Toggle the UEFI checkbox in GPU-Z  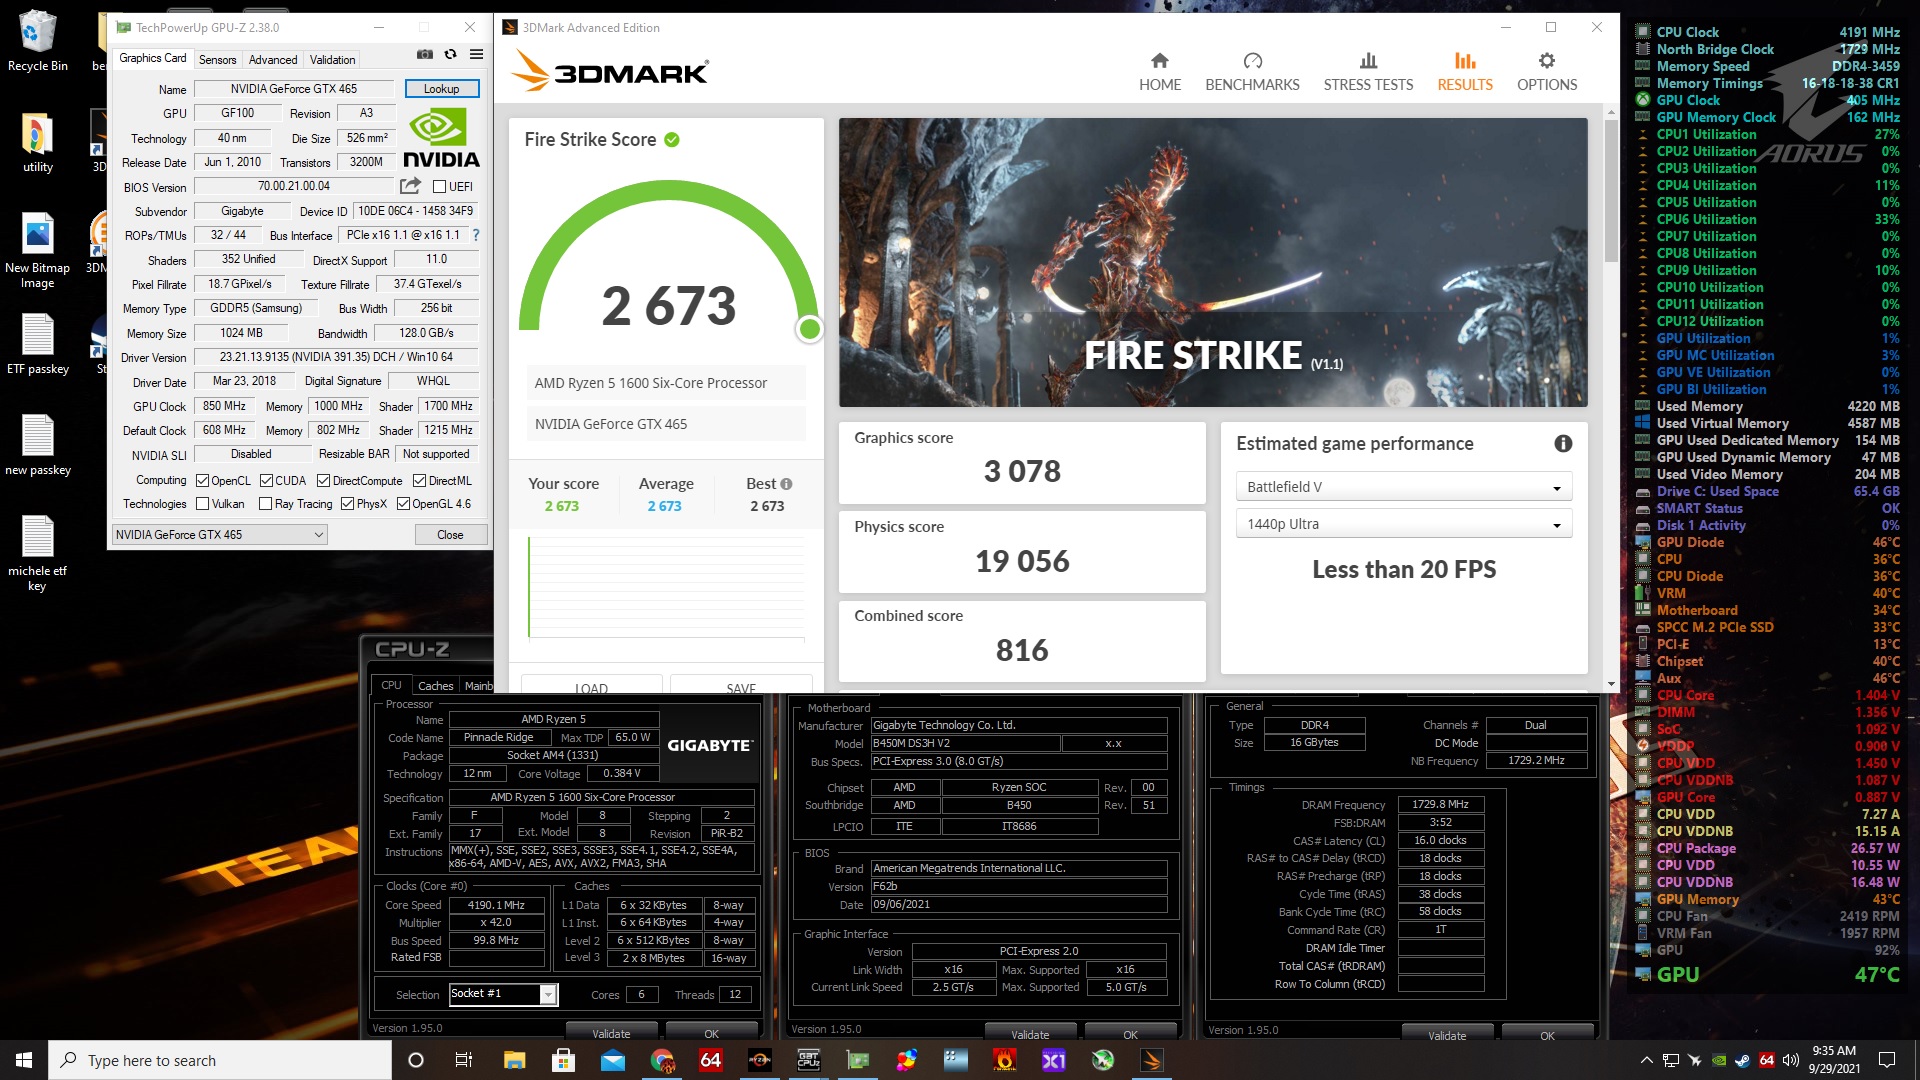click(x=439, y=187)
